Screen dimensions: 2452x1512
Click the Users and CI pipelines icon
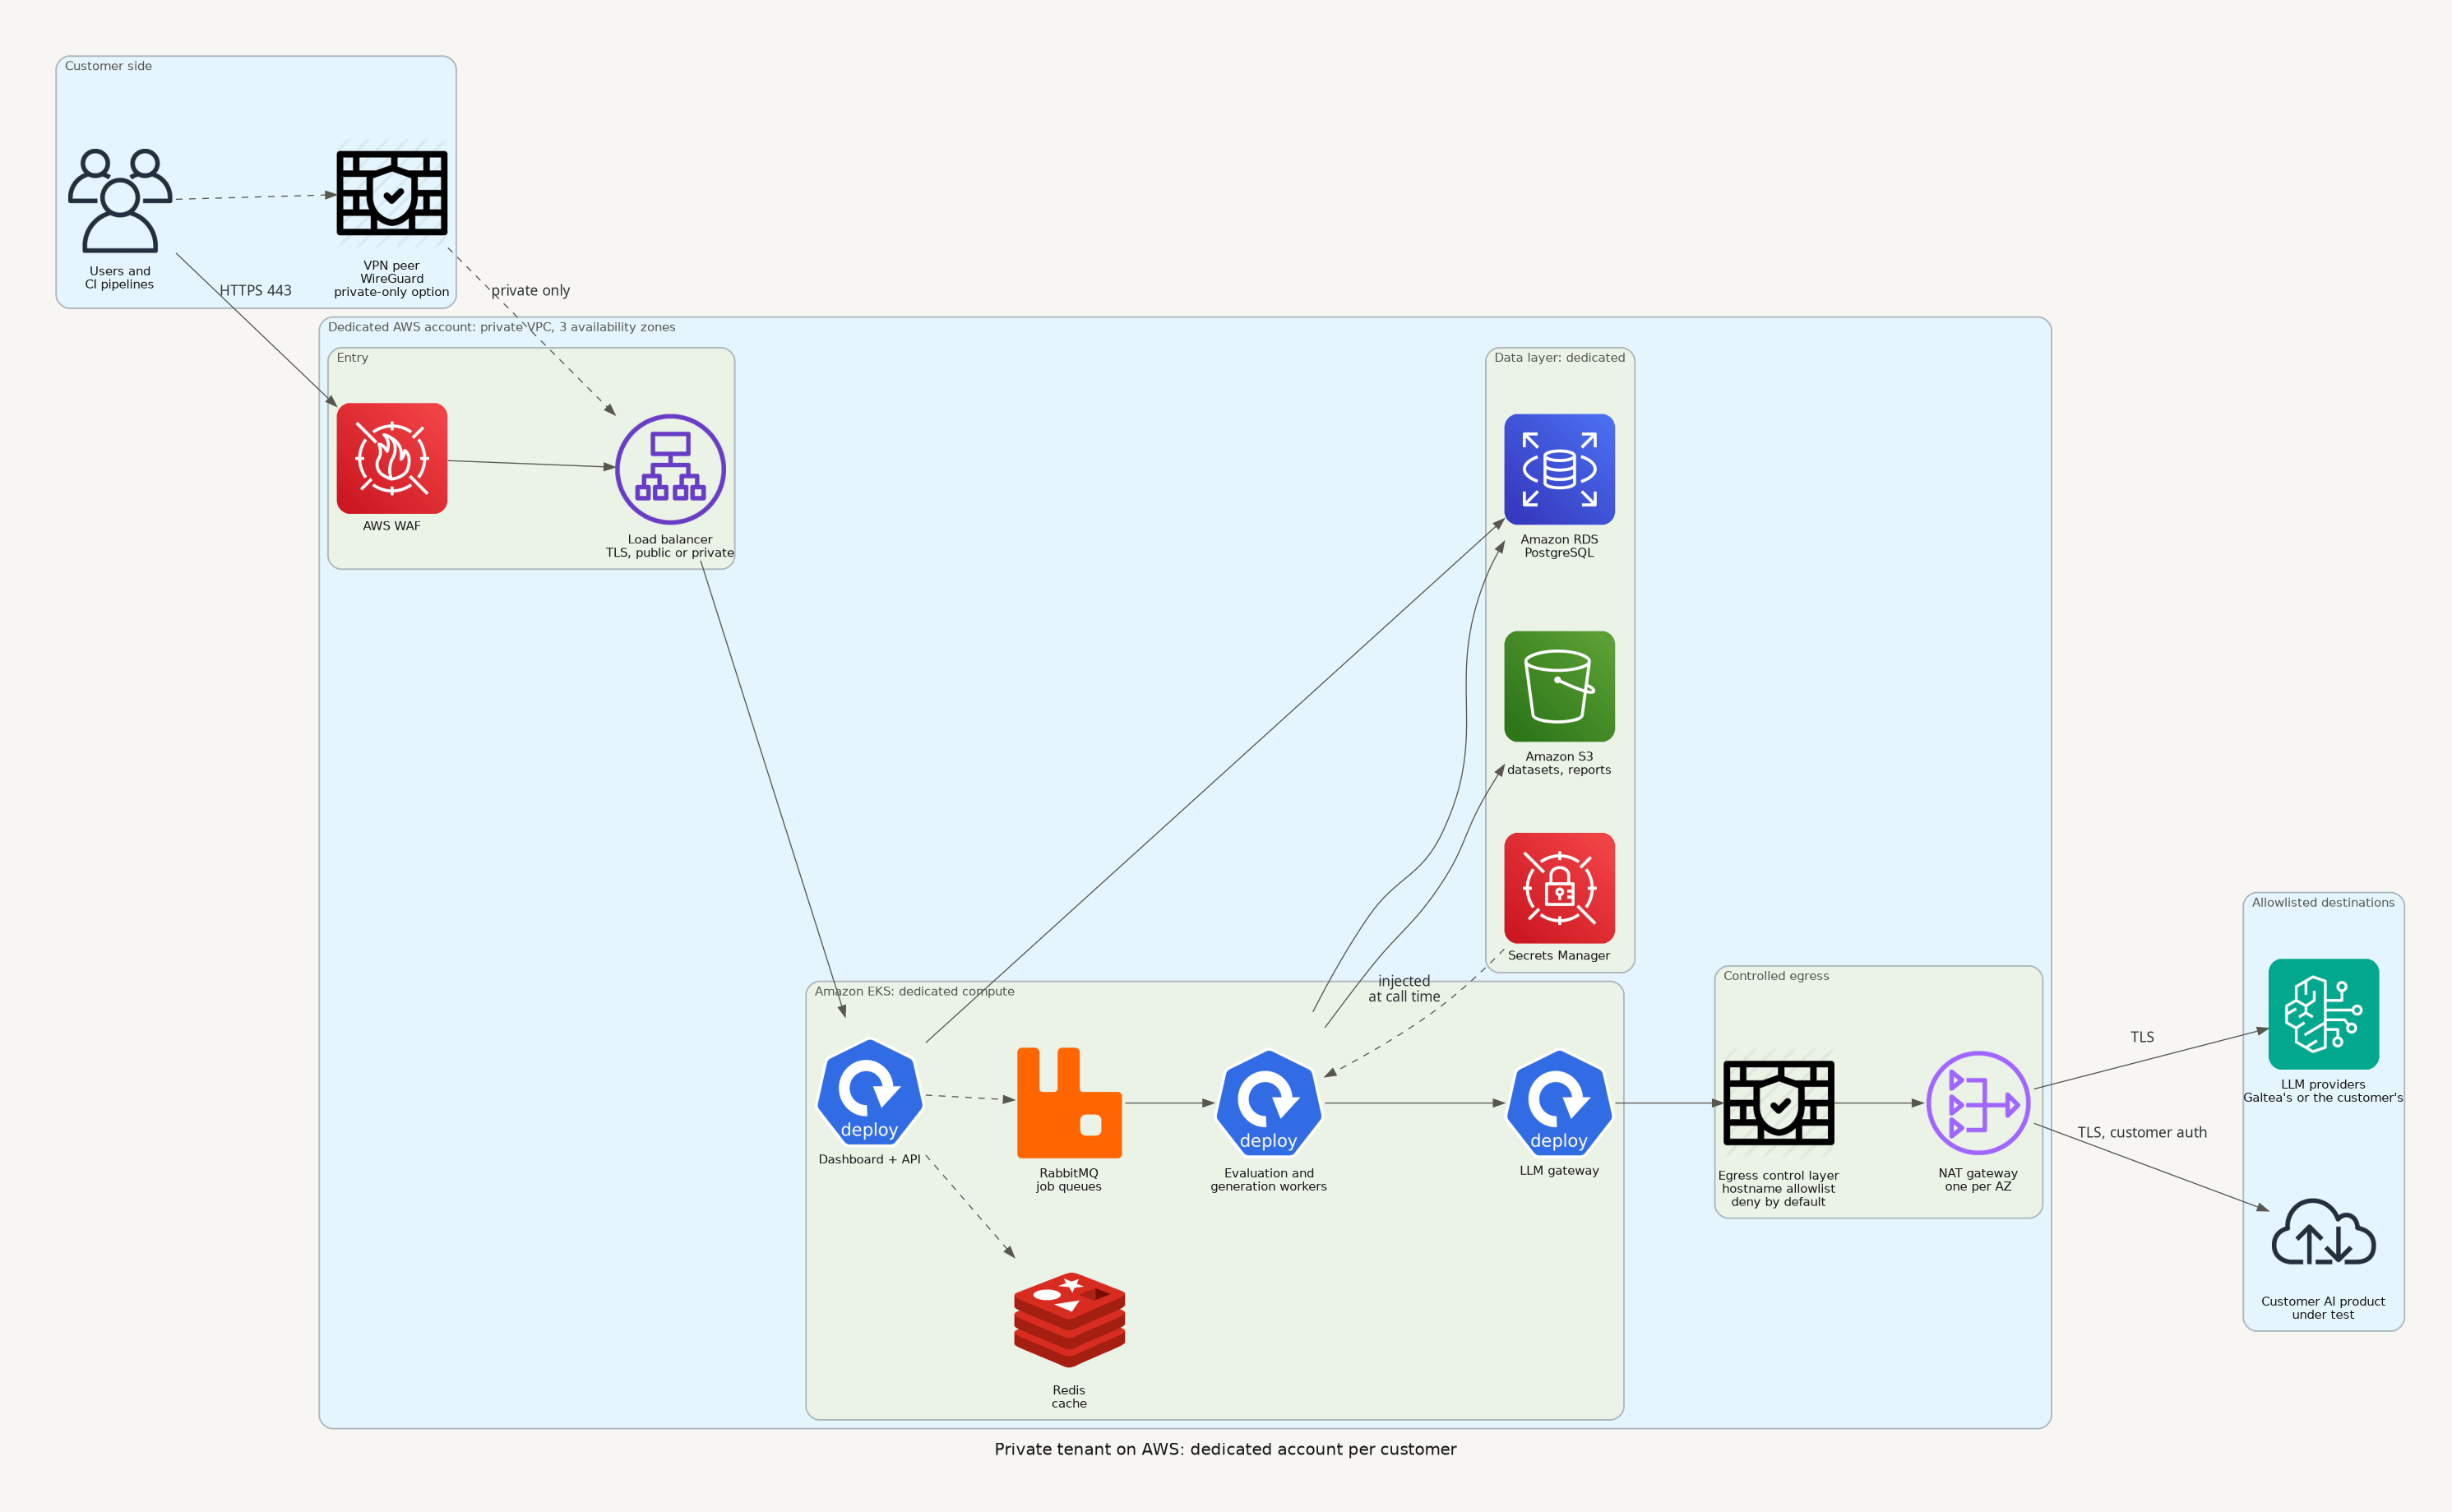[x=120, y=200]
